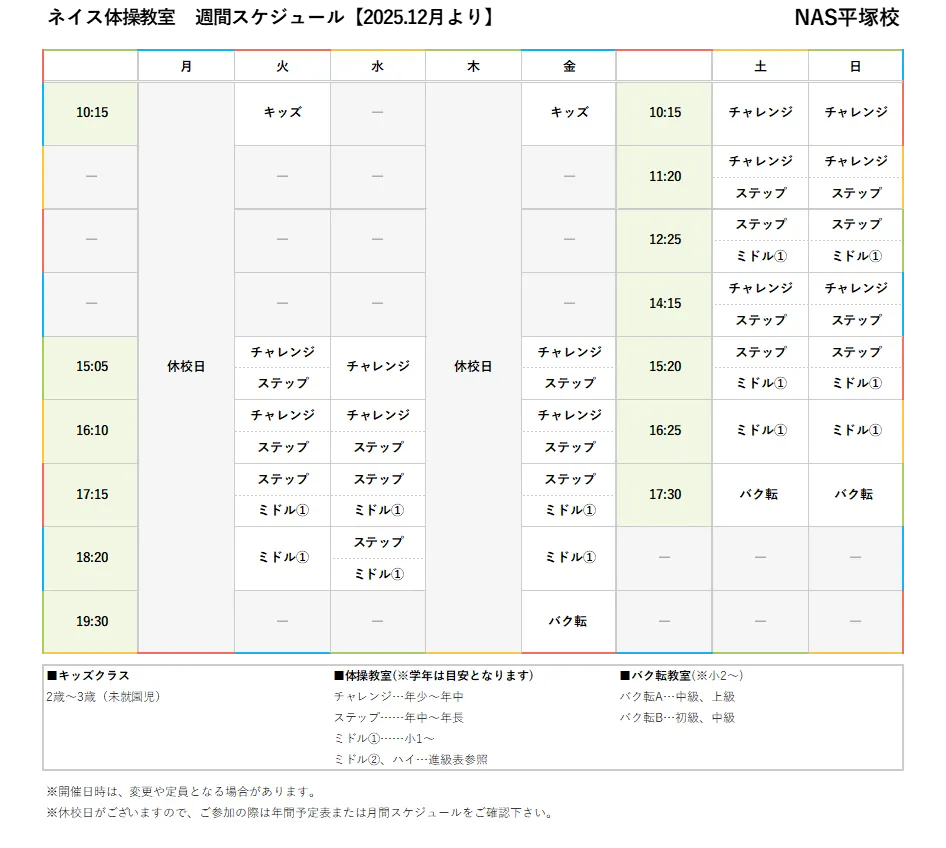Select Wednesday's チャレンジ class at 15:05
The width and height of the screenshot is (946, 848).
click(x=378, y=367)
